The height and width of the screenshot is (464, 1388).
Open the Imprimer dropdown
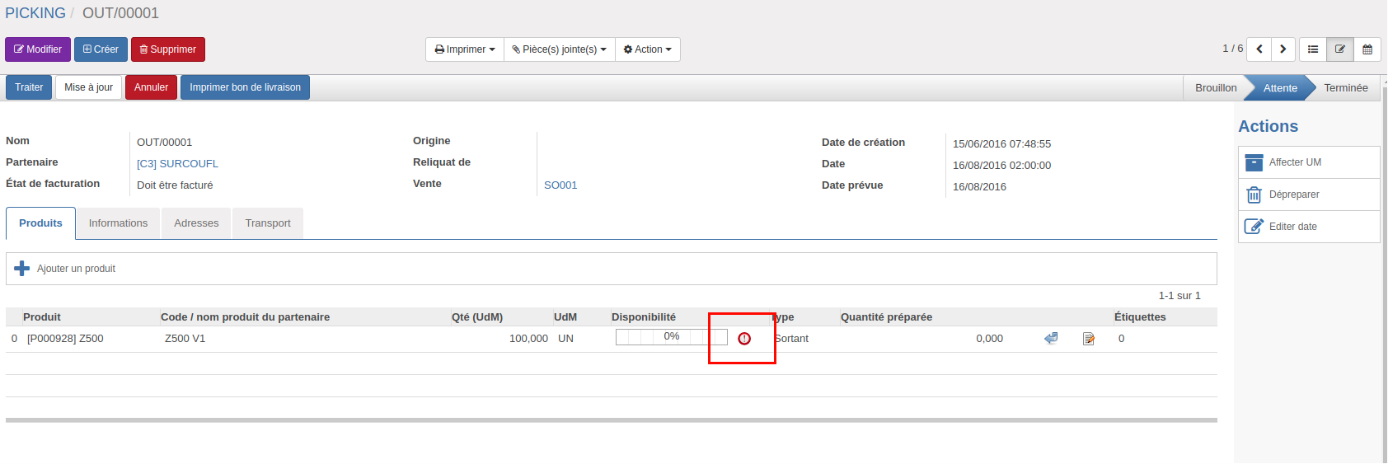(464, 49)
